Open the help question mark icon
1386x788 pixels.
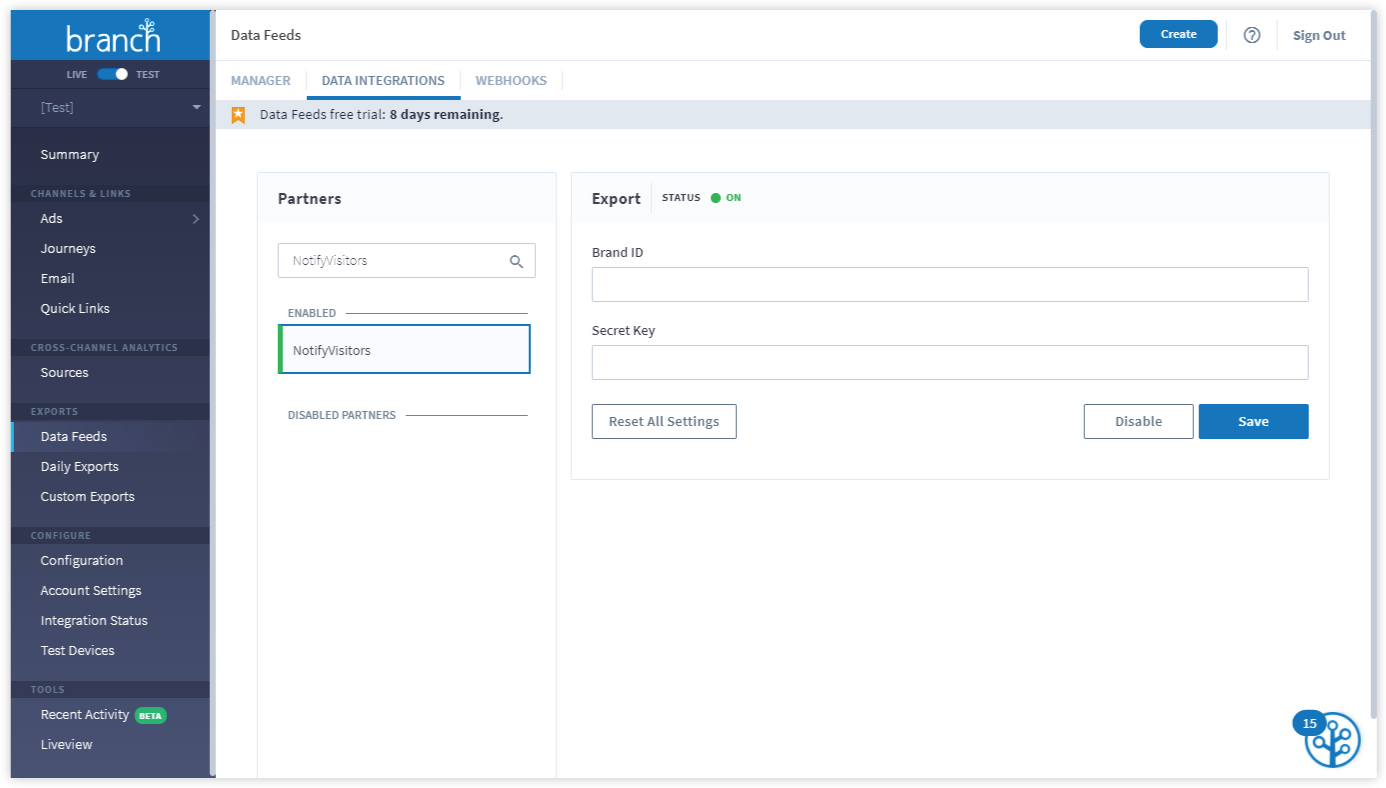1252,35
